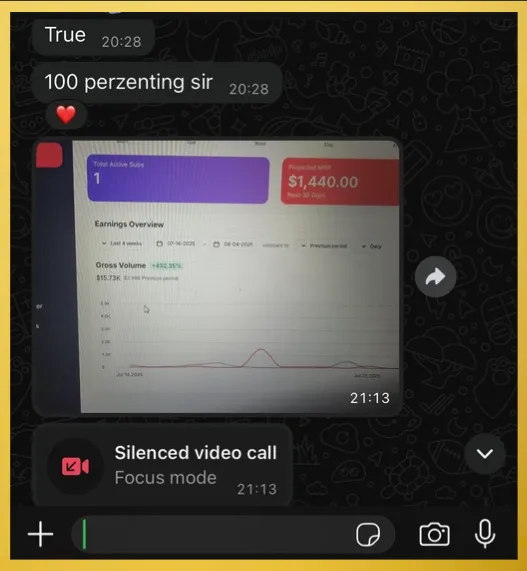527x571 pixels.
Task: Open the earnings dashboard photo
Action: (217, 277)
